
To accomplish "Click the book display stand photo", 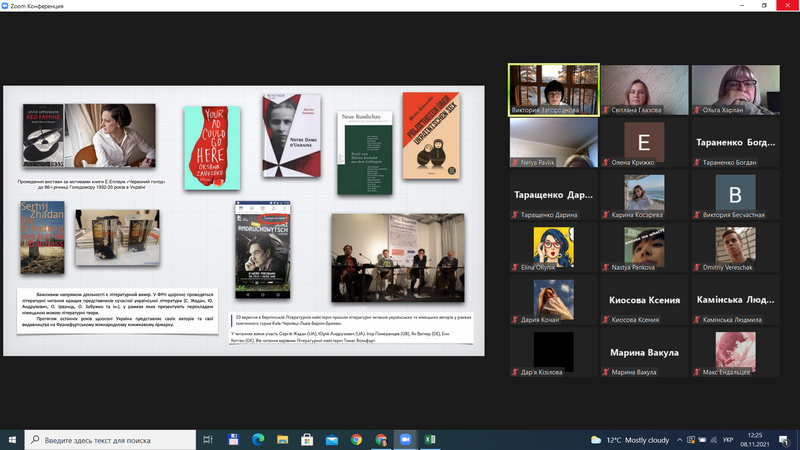I will 117,237.
